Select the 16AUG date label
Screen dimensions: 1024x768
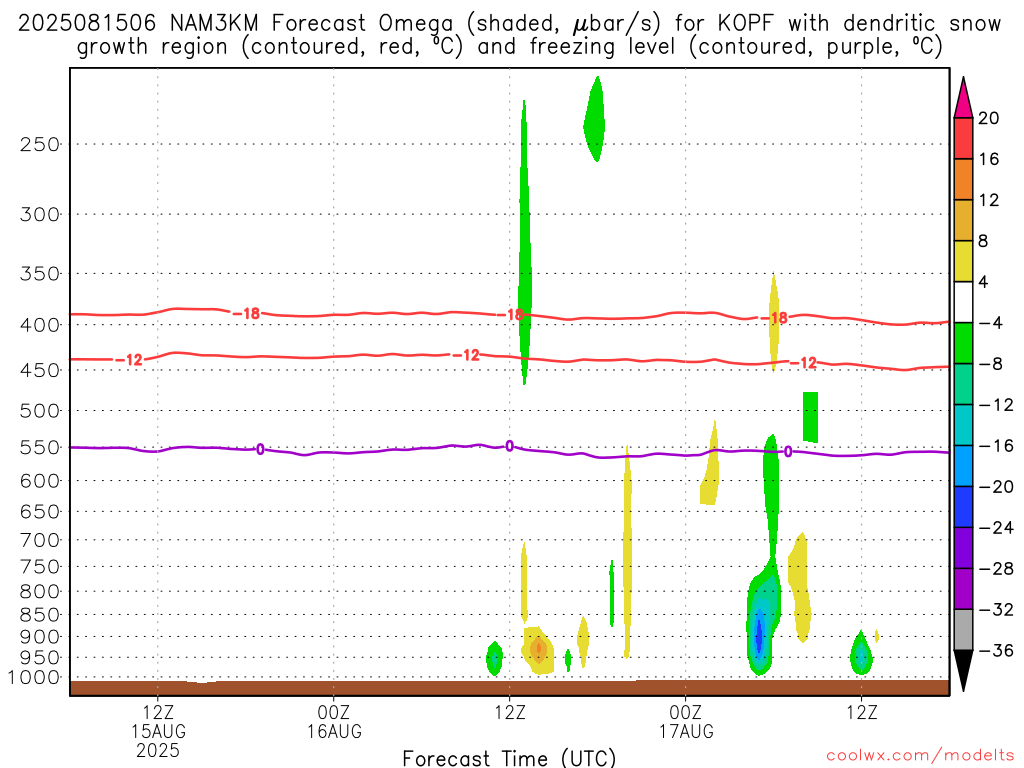[x=334, y=731]
